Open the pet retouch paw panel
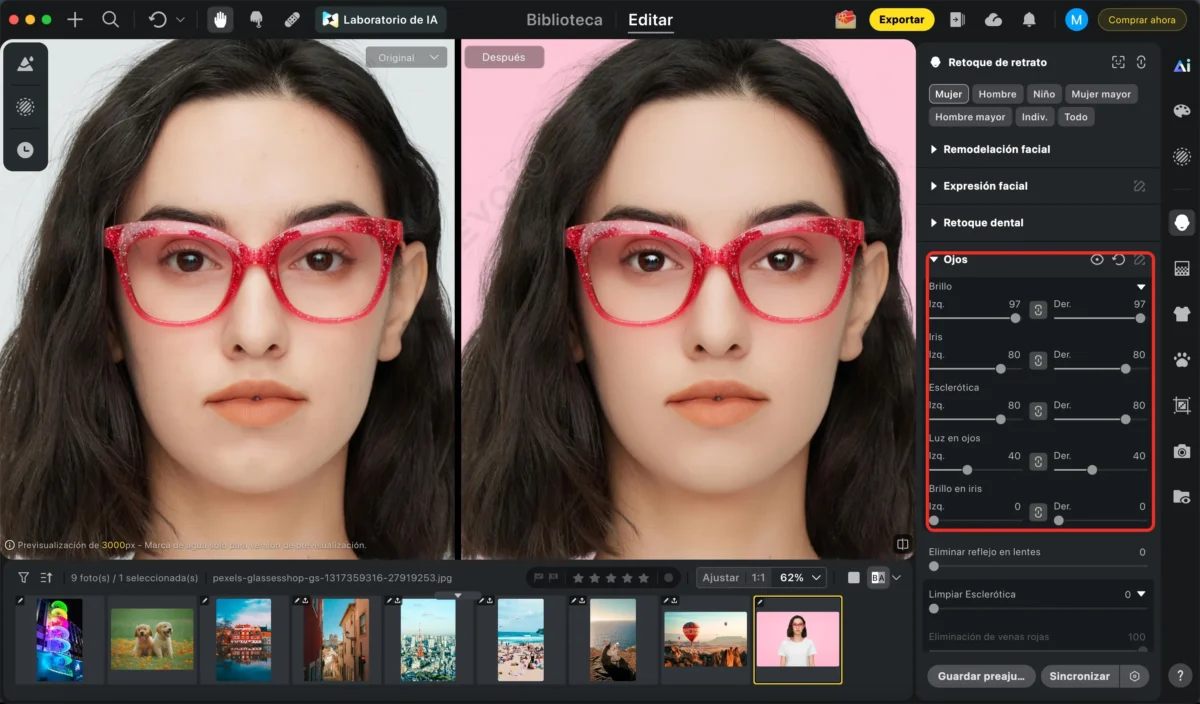Viewport: 1200px width, 704px height. tap(1182, 359)
